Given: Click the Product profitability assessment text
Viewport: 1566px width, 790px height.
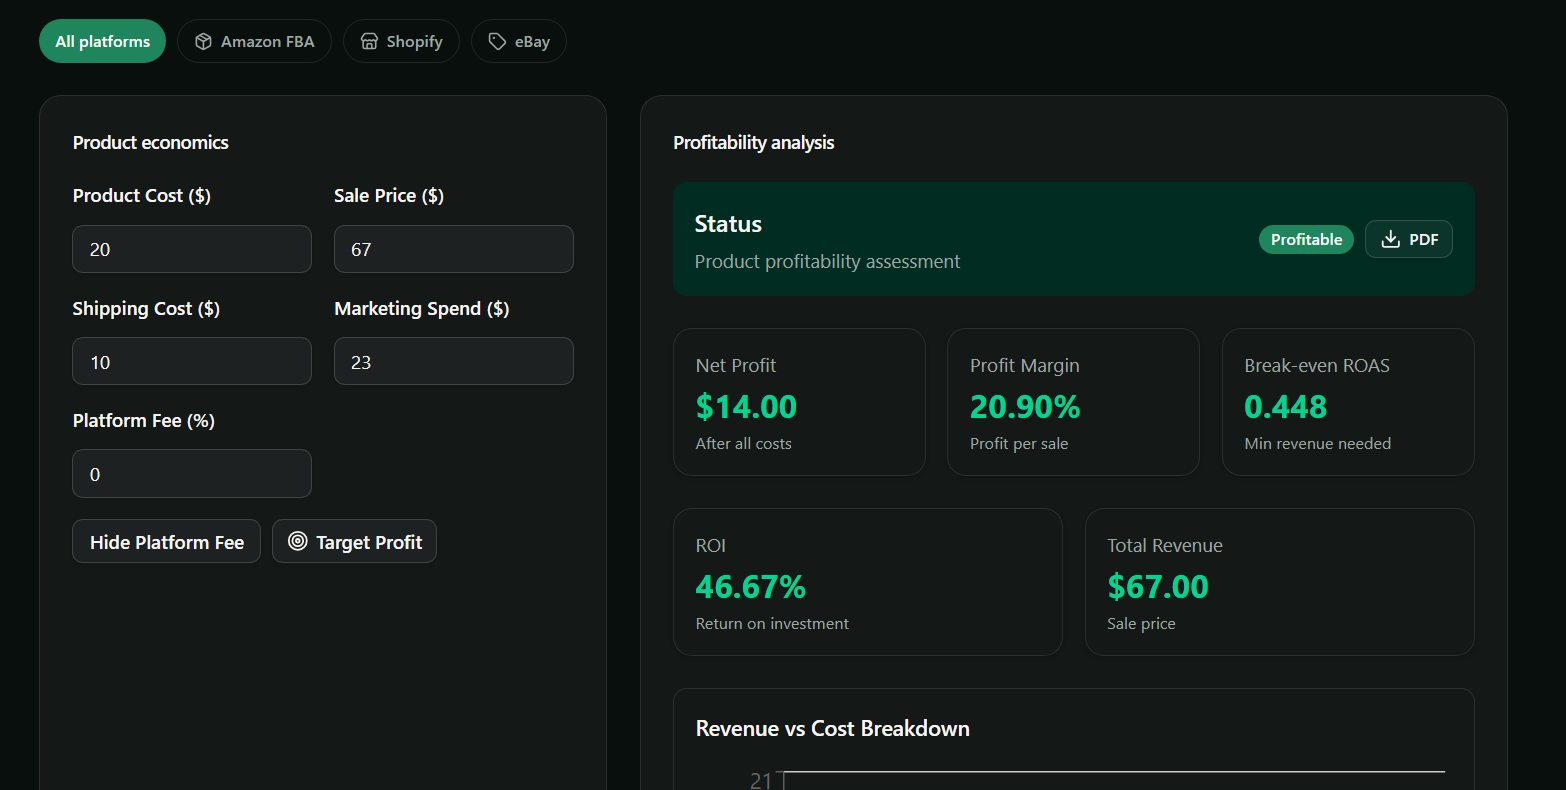Looking at the screenshot, I should coord(827,261).
